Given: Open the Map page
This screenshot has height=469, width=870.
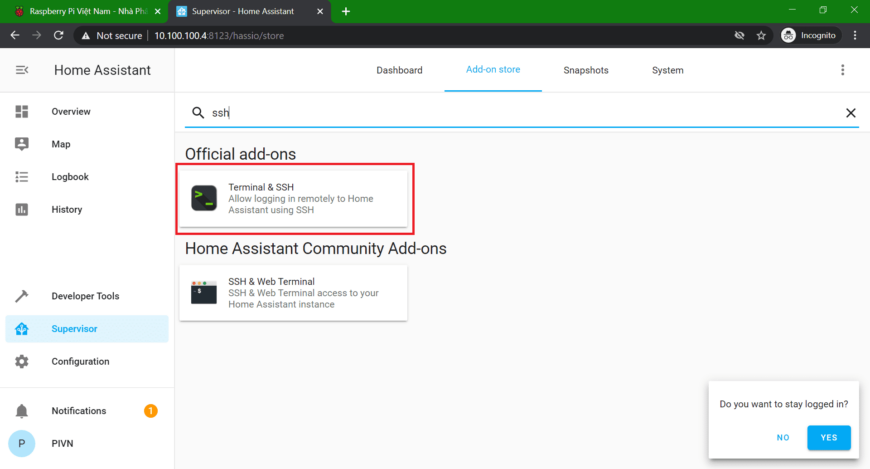Looking at the screenshot, I should click(x=60, y=144).
